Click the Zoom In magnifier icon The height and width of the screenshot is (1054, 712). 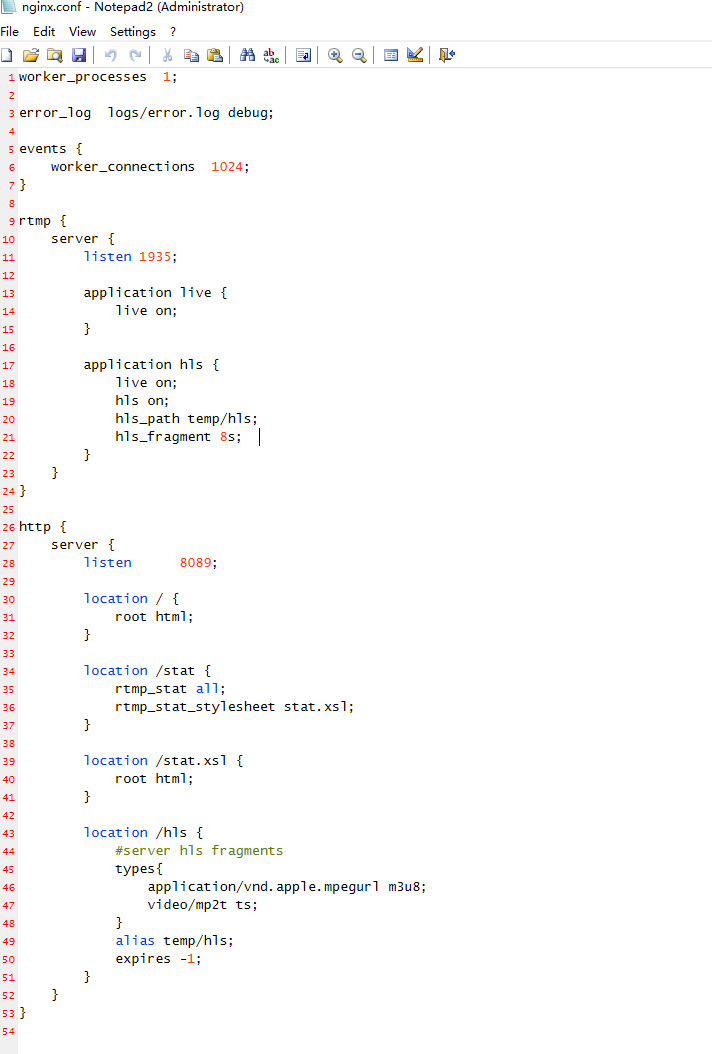click(335, 55)
